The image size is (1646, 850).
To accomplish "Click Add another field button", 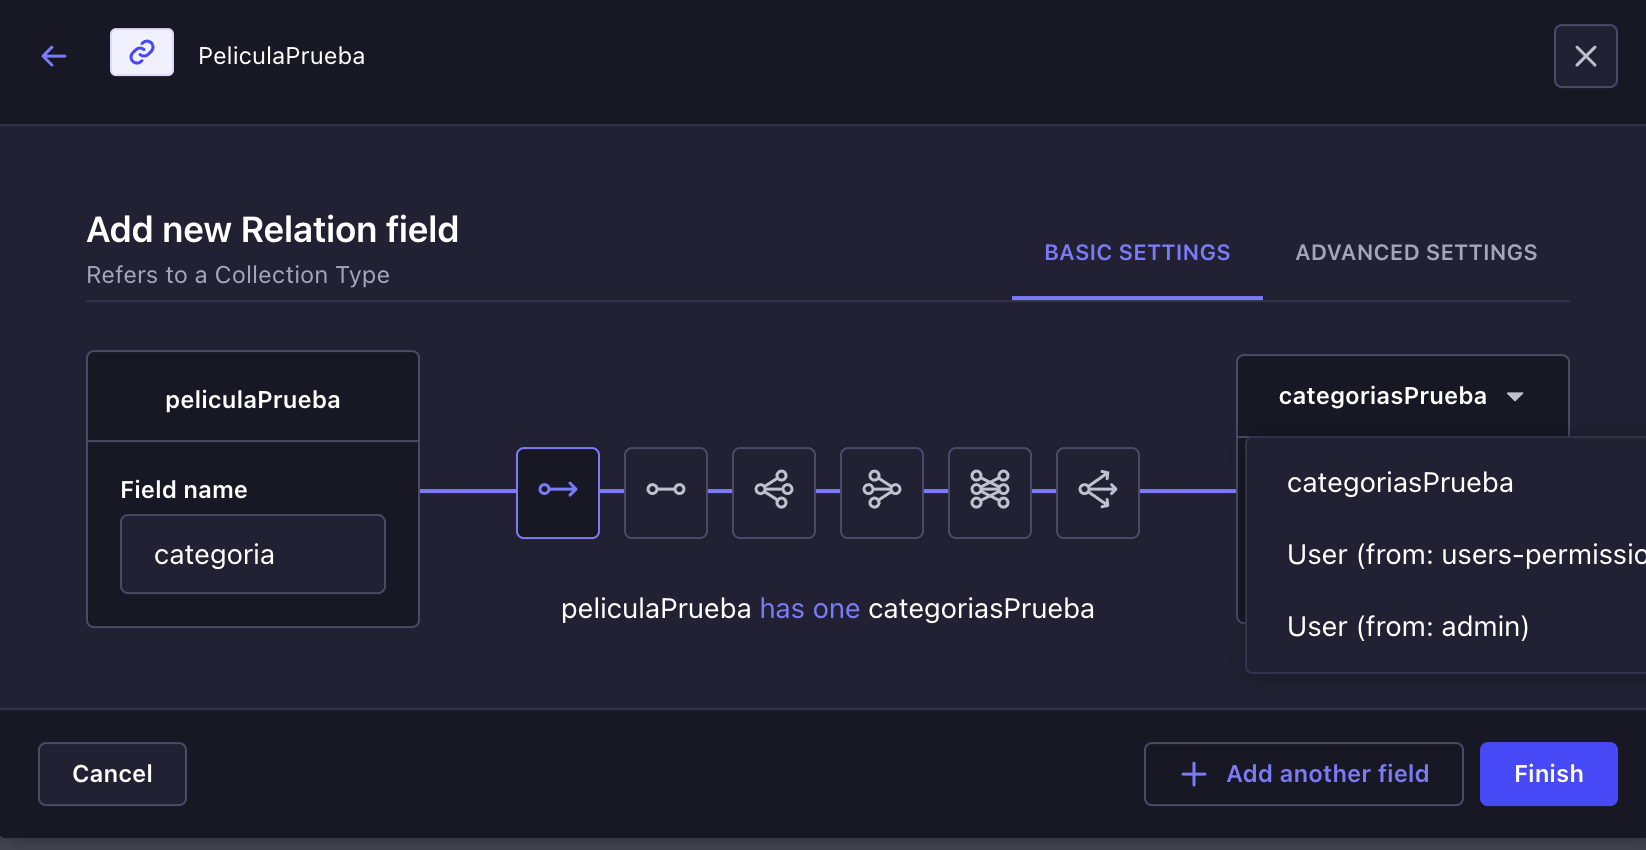I will point(1304,774).
